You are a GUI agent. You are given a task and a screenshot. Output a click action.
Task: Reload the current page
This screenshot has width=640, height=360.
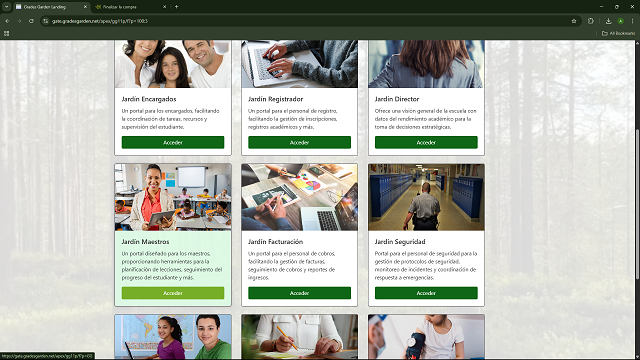click(x=31, y=21)
